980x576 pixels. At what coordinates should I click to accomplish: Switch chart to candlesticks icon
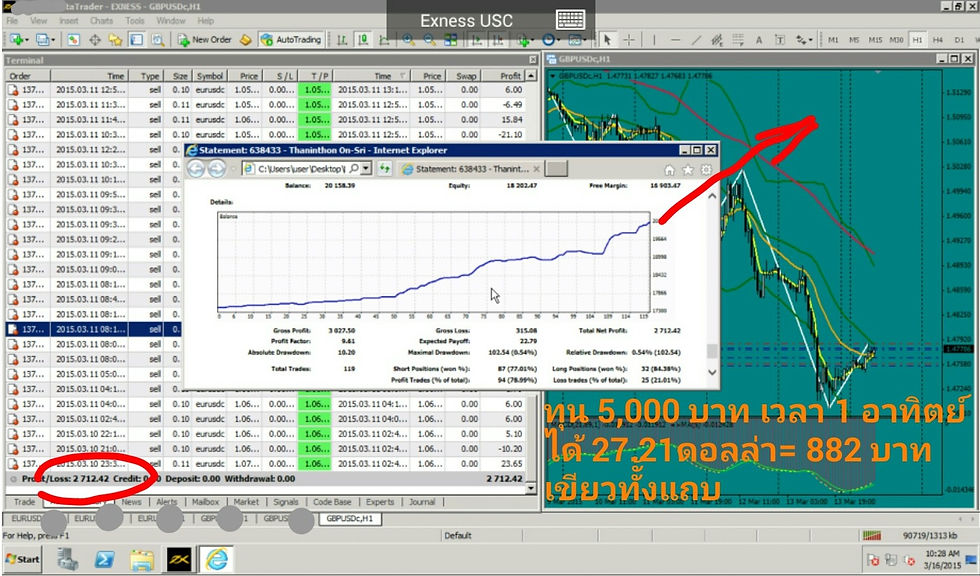[x=363, y=40]
